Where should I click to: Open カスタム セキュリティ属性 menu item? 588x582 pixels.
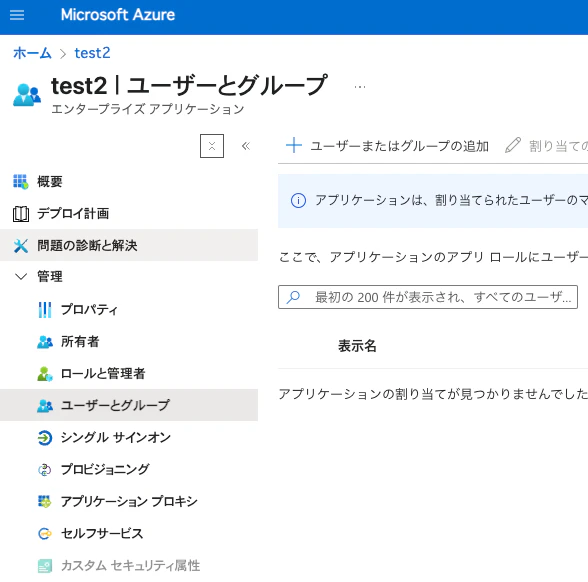[x=129, y=566]
